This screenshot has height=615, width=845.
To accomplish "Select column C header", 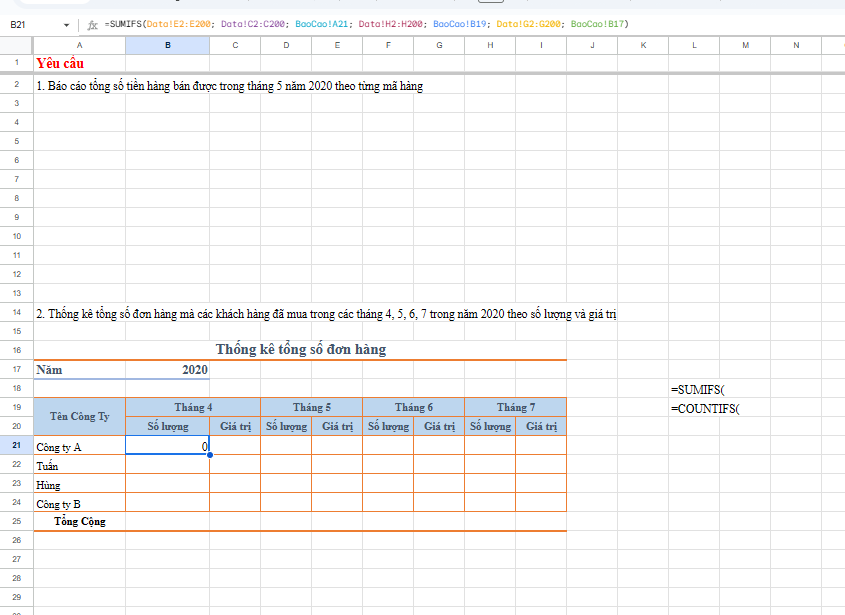I will [235, 45].
